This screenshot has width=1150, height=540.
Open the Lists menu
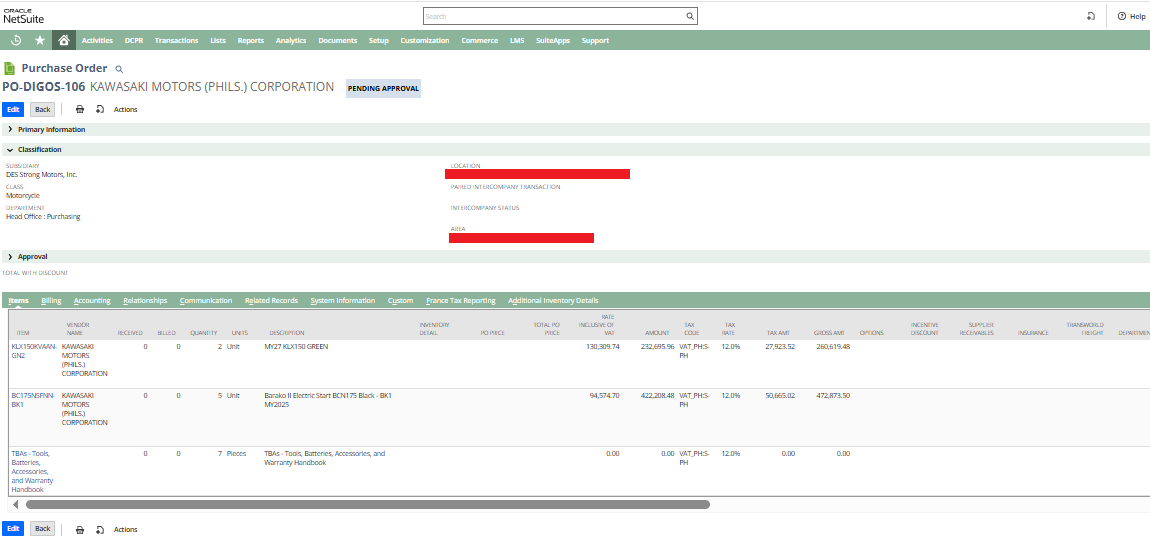(218, 40)
